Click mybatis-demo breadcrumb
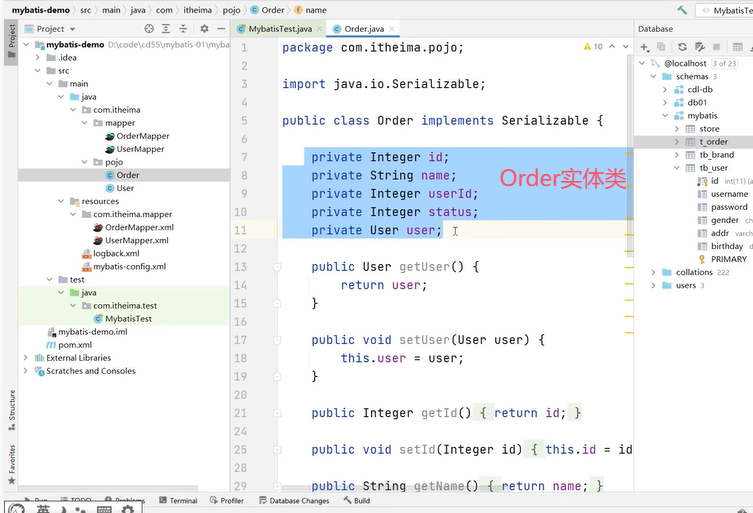 (x=40, y=10)
